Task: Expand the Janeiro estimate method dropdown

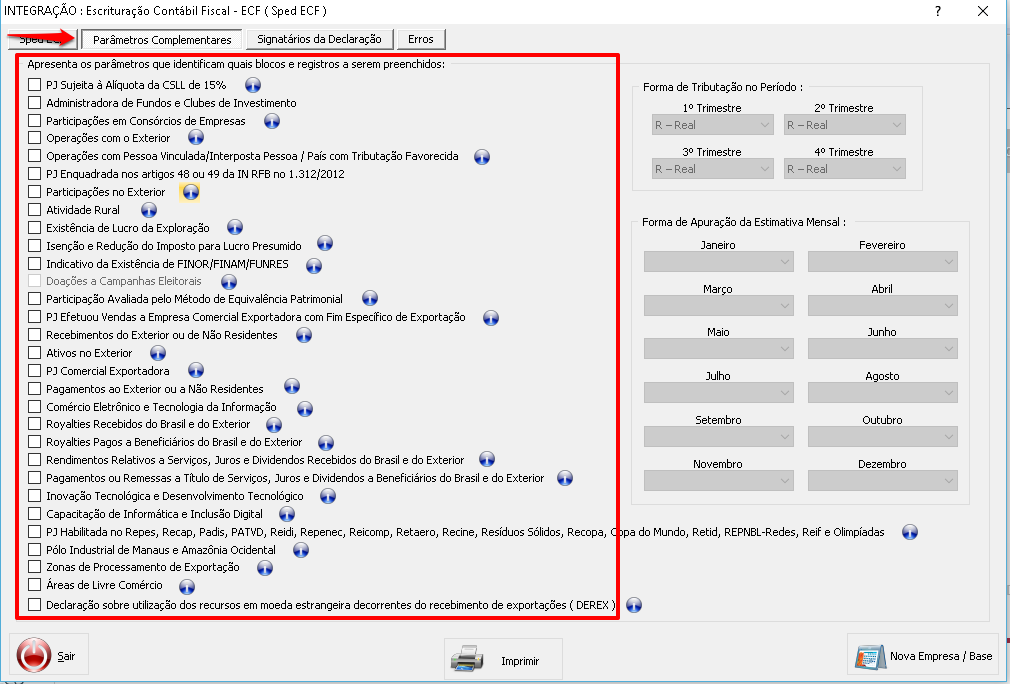Action: coord(718,262)
